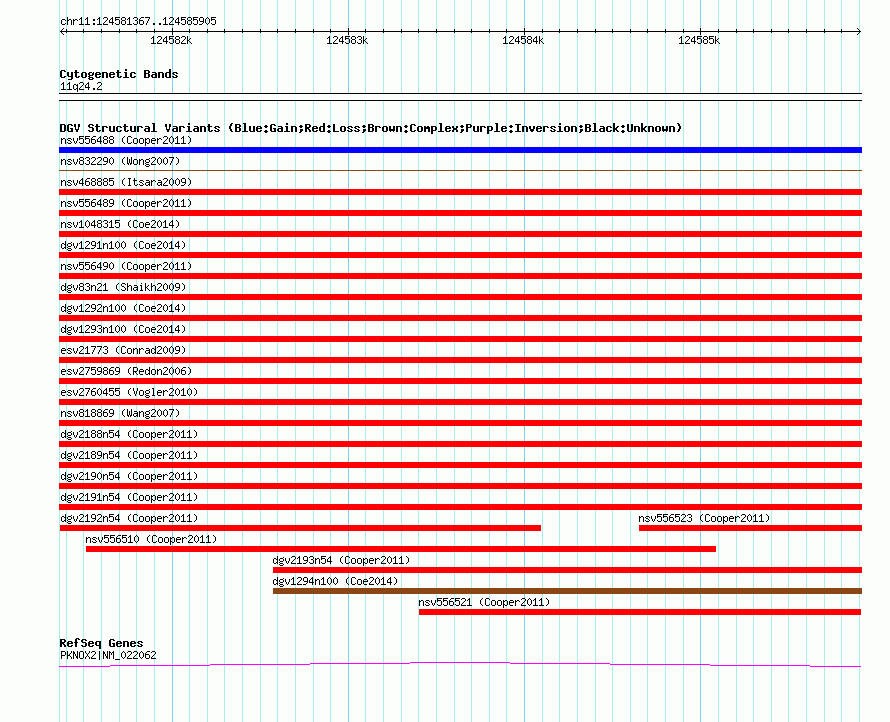Image resolution: width=890 pixels, height=722 pixels.
Task: Click the red loss bar under nsv556523
Action: [x=750, y=528]
